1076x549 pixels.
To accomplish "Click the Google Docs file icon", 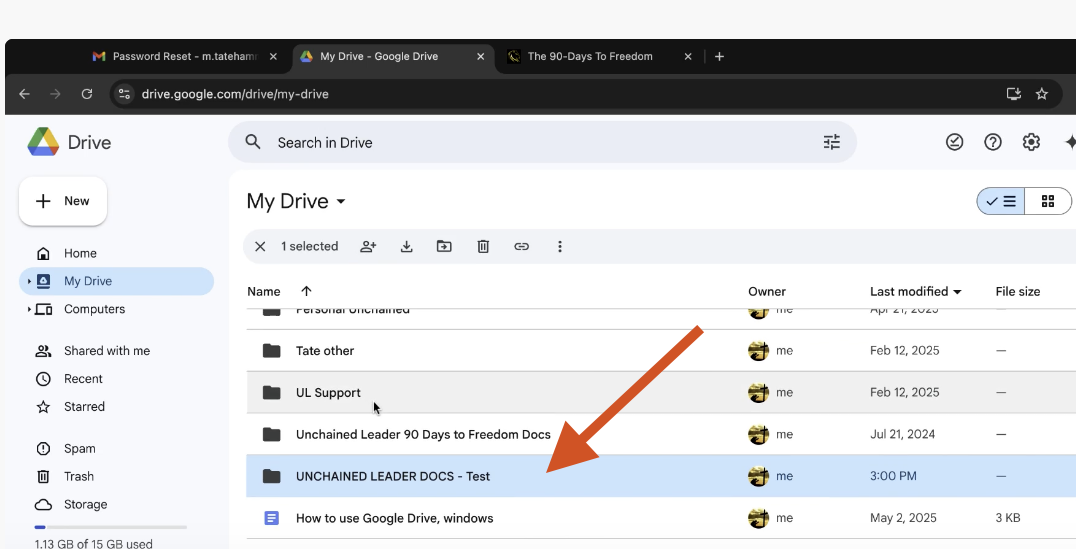I will point(272,518).
